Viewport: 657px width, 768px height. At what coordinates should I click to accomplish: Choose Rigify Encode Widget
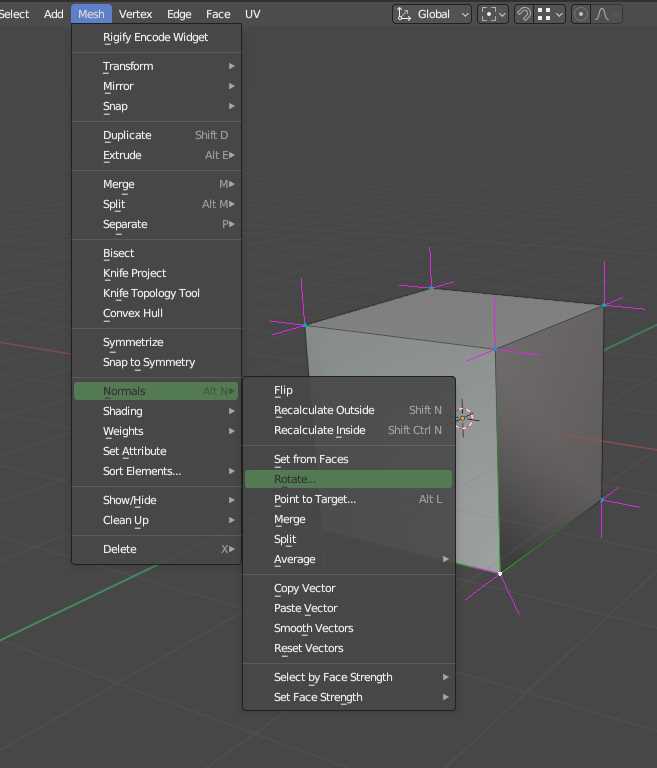click(x=156, y=37)
